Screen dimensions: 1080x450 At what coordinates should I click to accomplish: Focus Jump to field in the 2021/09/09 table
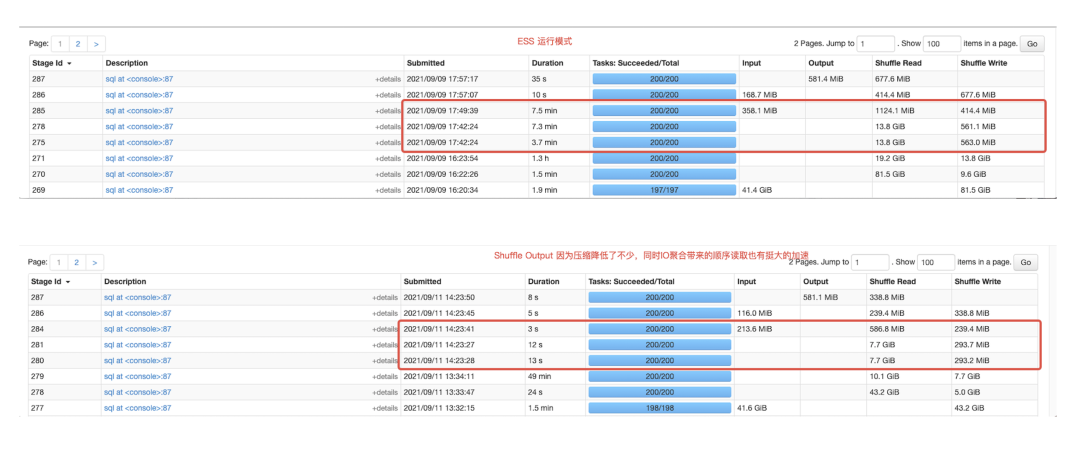coord(875,44)
